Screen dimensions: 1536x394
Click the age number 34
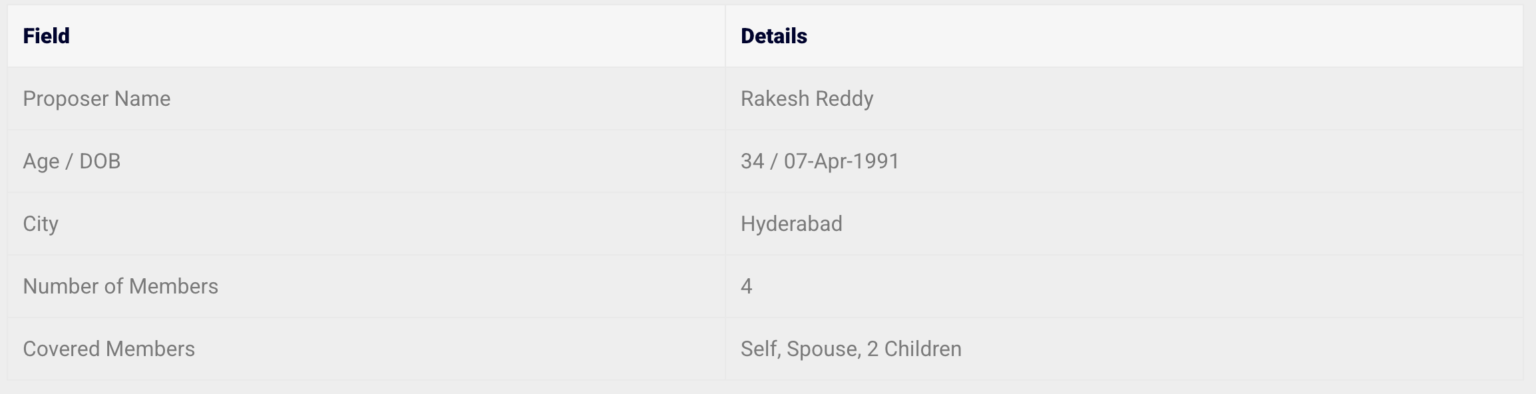pos(751,161)
